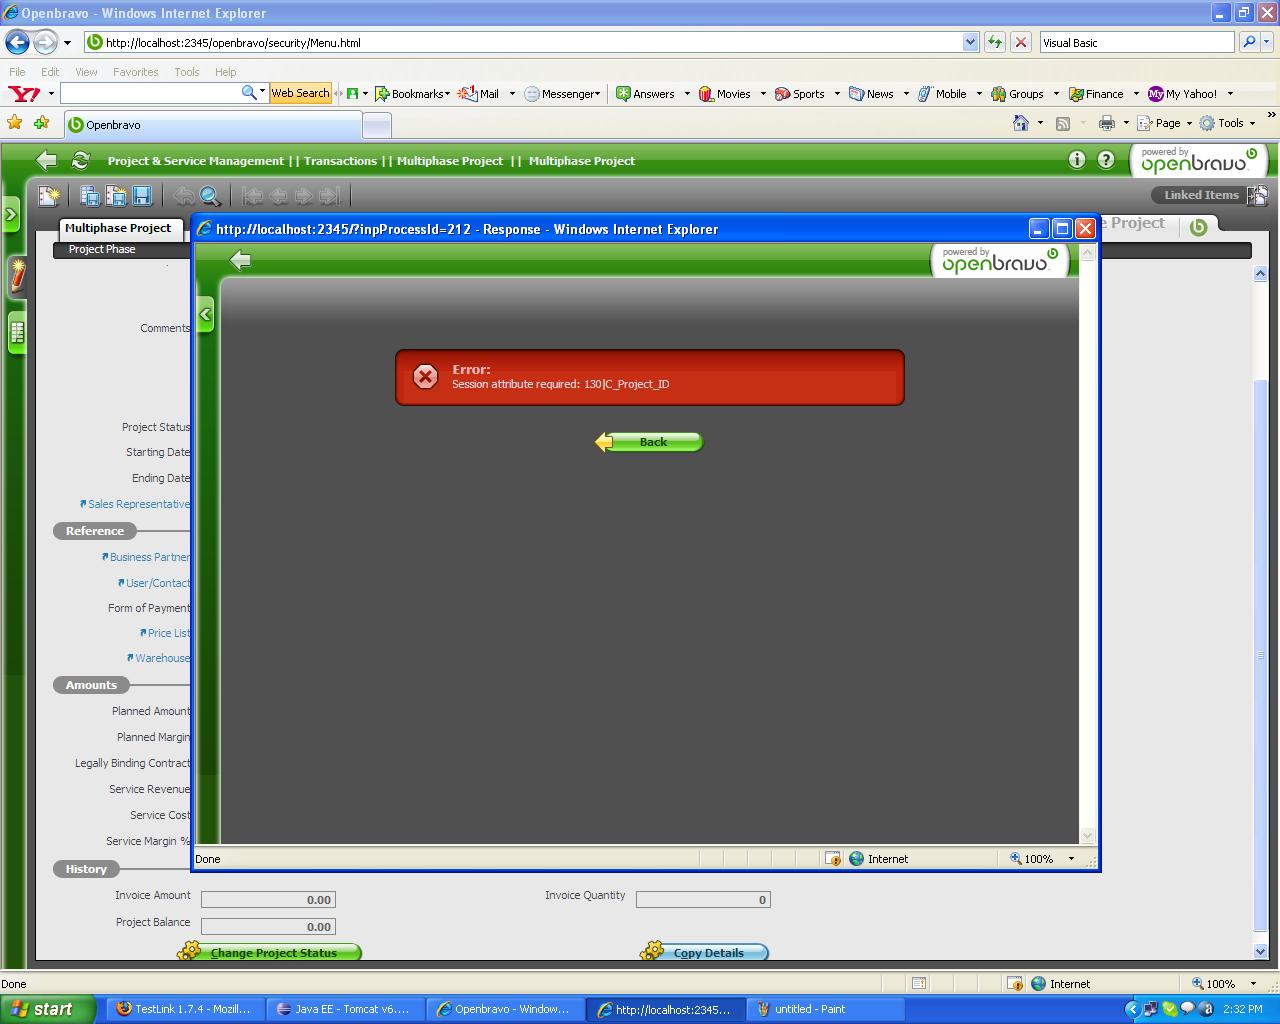The height and width of the screenshot is (1024, 1280).
Task: Click the address bar with the Menu.html URL
Action: point(522,42)
